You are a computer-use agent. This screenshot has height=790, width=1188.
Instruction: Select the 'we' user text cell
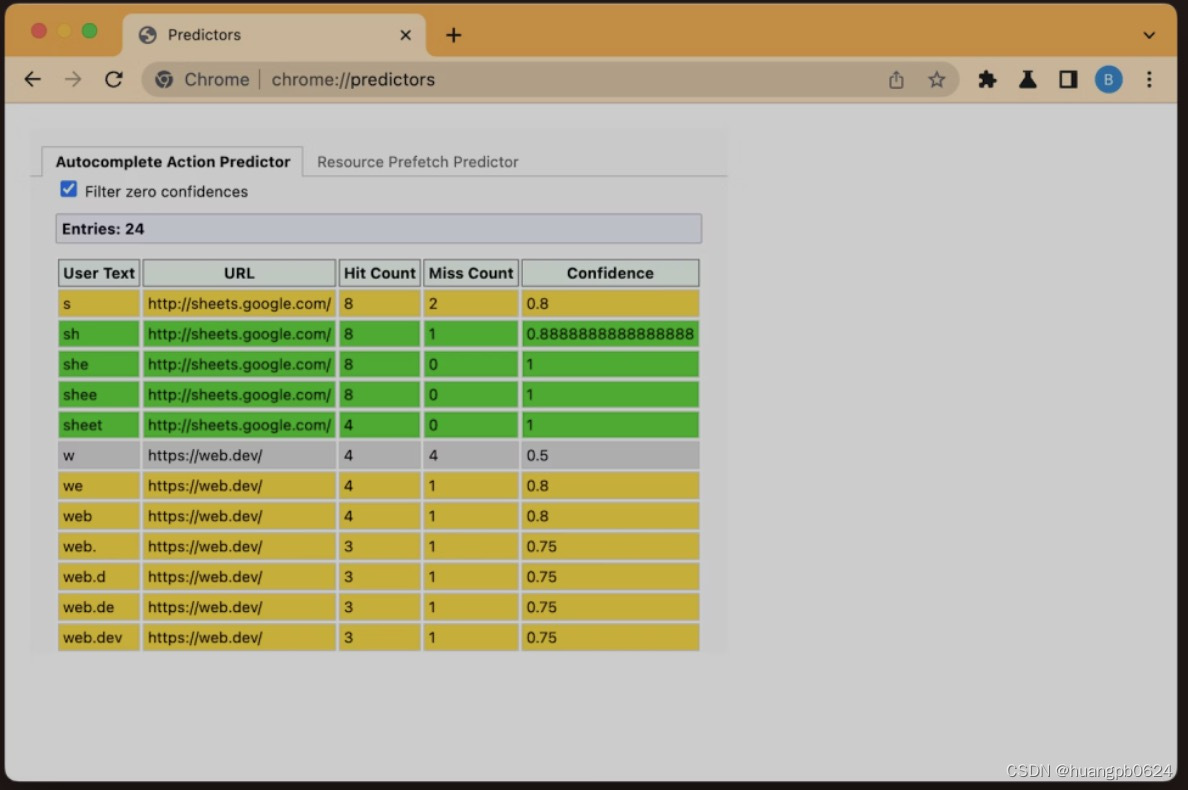coord(98,486)
